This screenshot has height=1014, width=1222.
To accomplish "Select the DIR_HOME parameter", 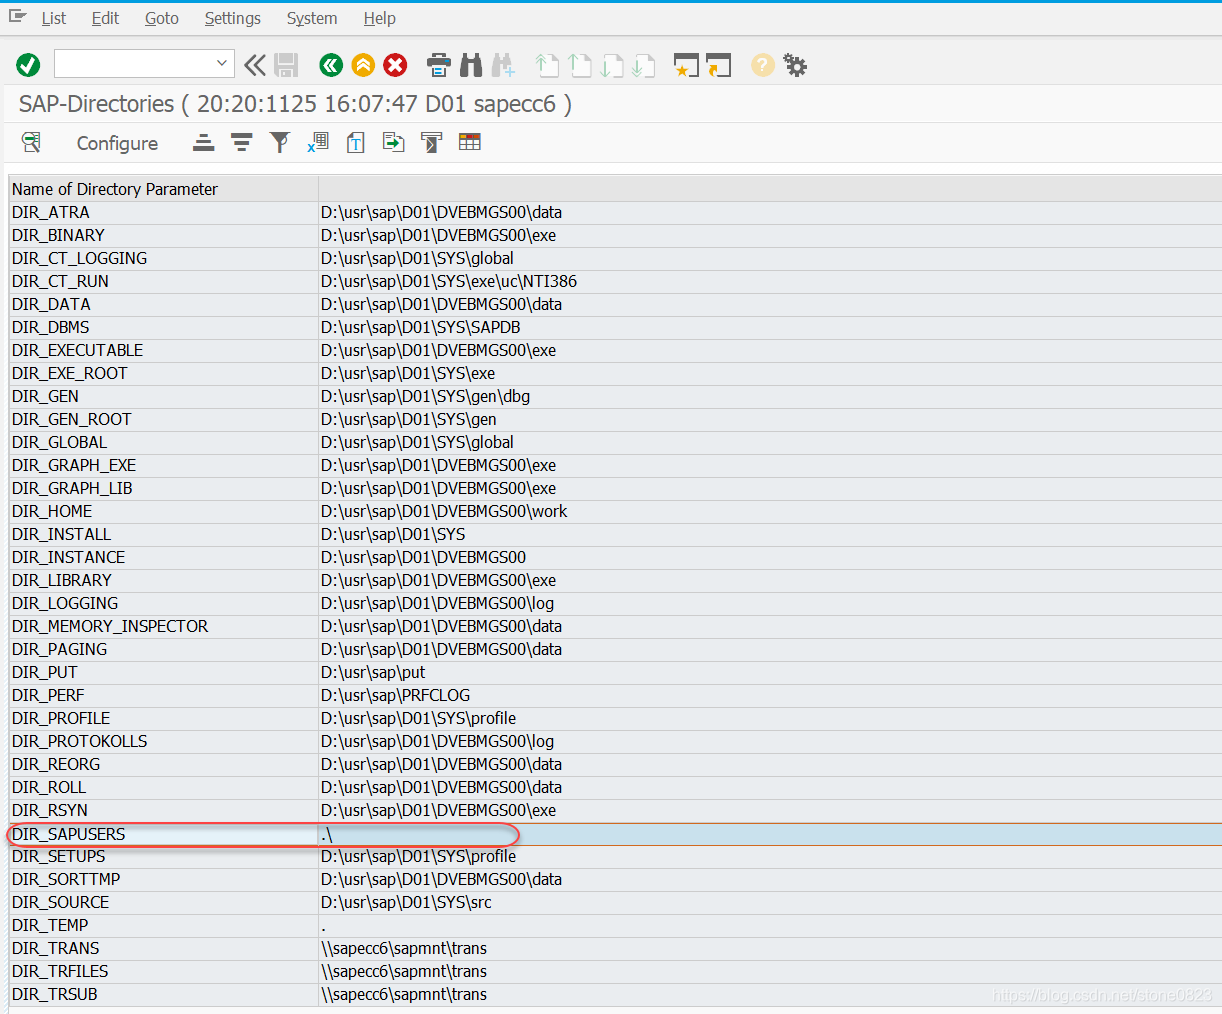I will [x=52, y=511].
